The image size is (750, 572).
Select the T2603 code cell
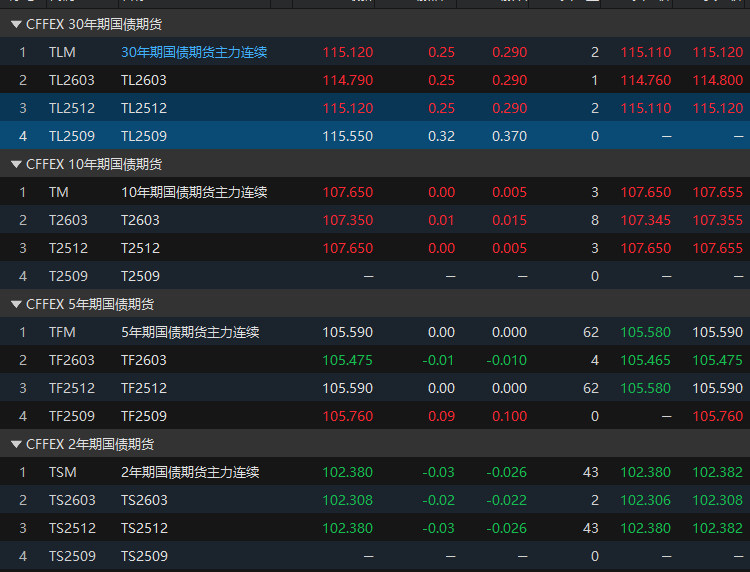tap(68, 220)
